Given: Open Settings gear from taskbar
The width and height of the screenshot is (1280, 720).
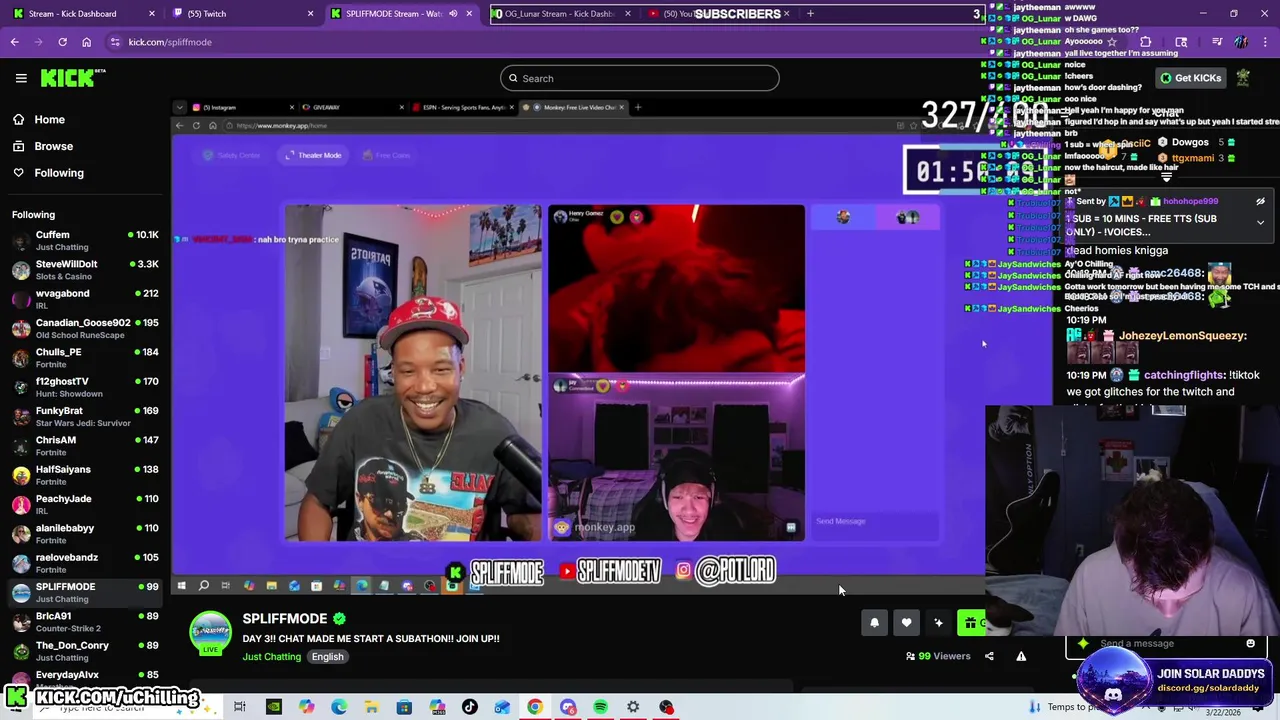Looking at the screenshot, I should pyautogui.click(x=633, y=708).
